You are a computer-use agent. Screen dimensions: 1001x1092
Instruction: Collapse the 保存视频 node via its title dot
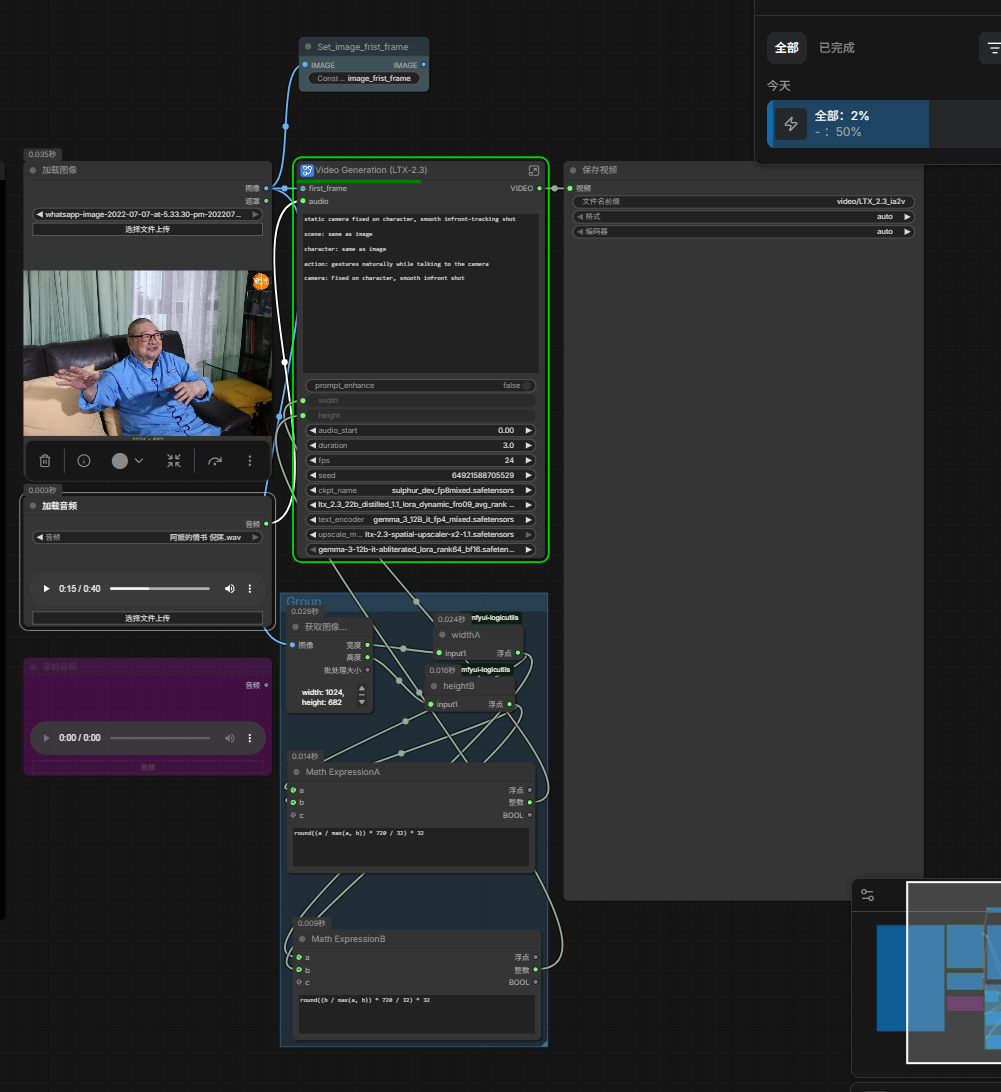pos(573,170)
